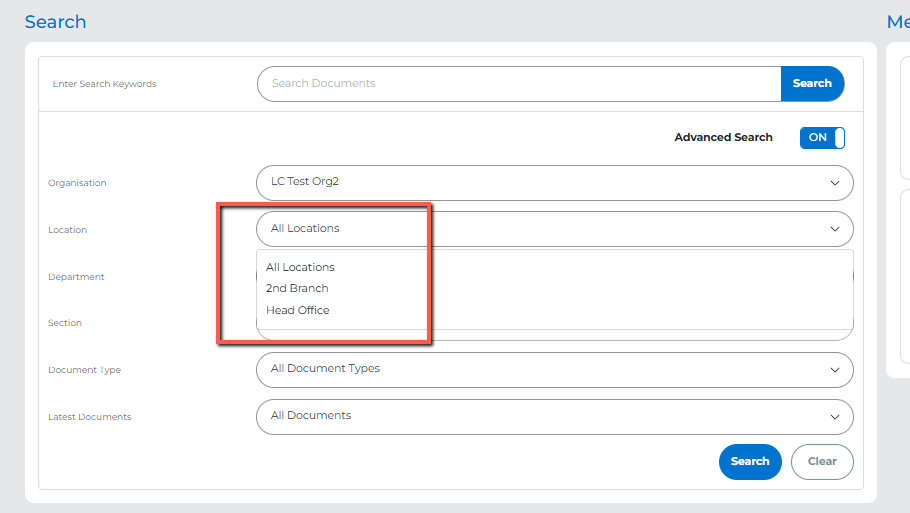Screen dimensions: 910x513
Task: Click the Enter Search Keywords label
Action: pyautogui.click(x=104, y=84)
